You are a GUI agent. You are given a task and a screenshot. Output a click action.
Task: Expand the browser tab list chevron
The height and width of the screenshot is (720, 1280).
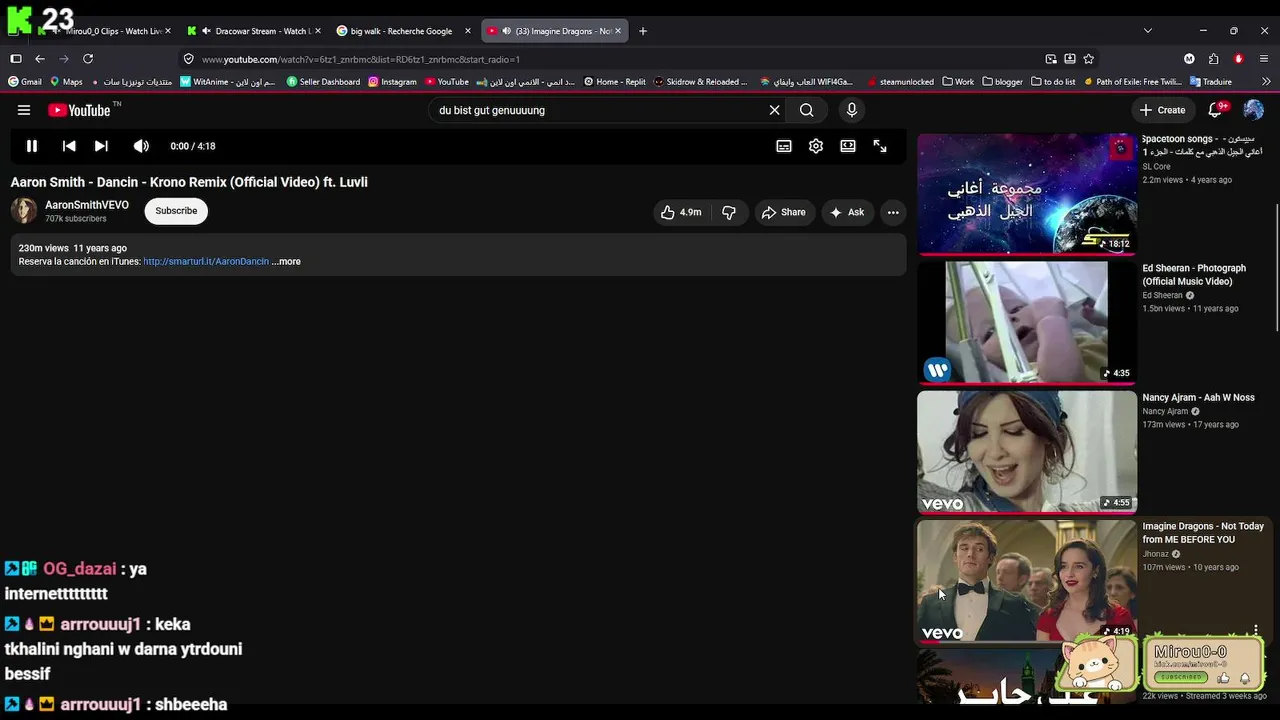[1147, 31]
